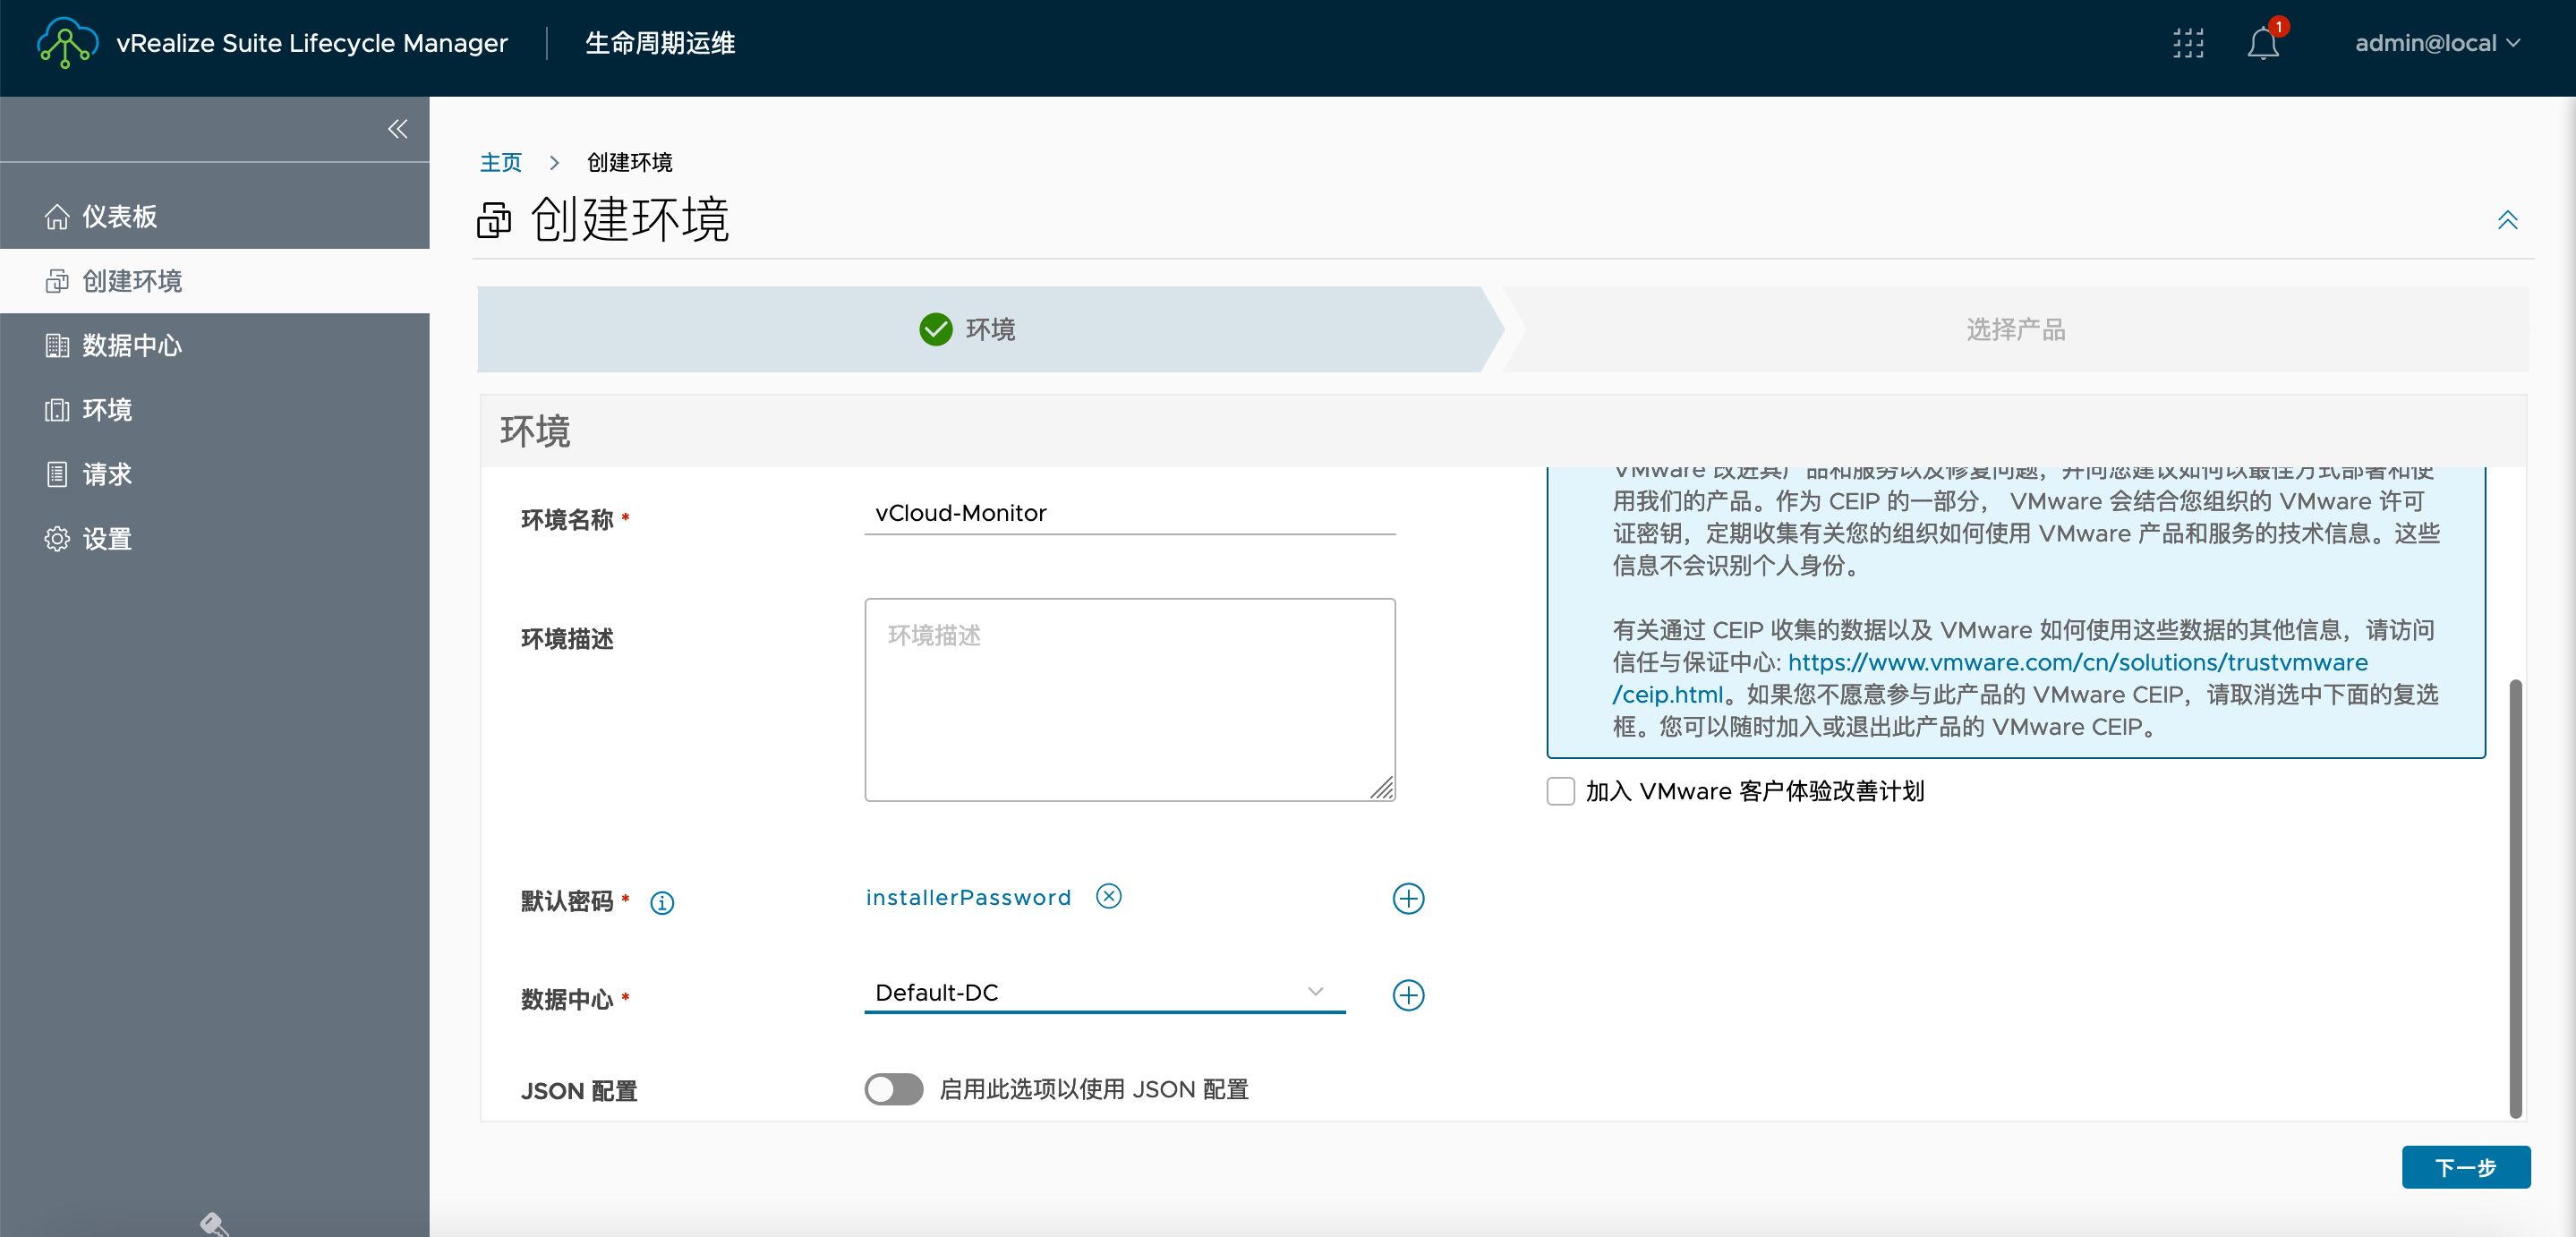Click the 环境描述 text area
This screenshot has width=2576, height=1237.
click(x=1130, y=699)
